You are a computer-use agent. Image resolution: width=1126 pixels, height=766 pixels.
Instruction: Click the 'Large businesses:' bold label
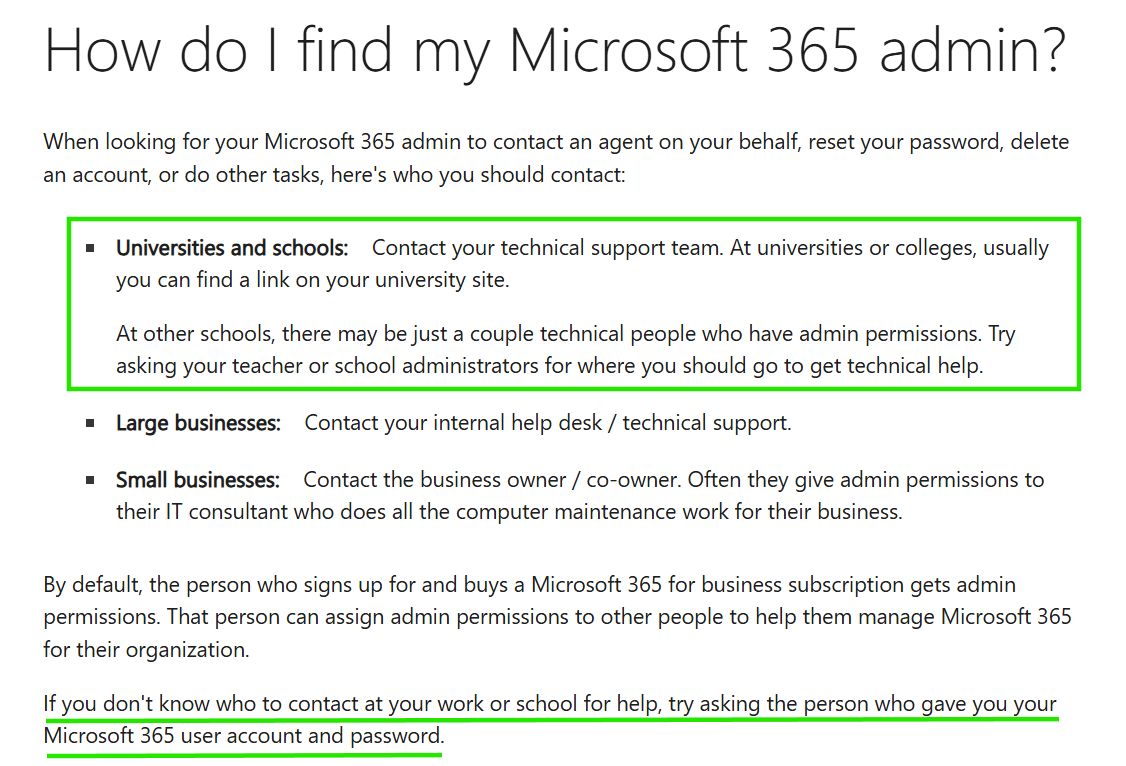(198, 424)
